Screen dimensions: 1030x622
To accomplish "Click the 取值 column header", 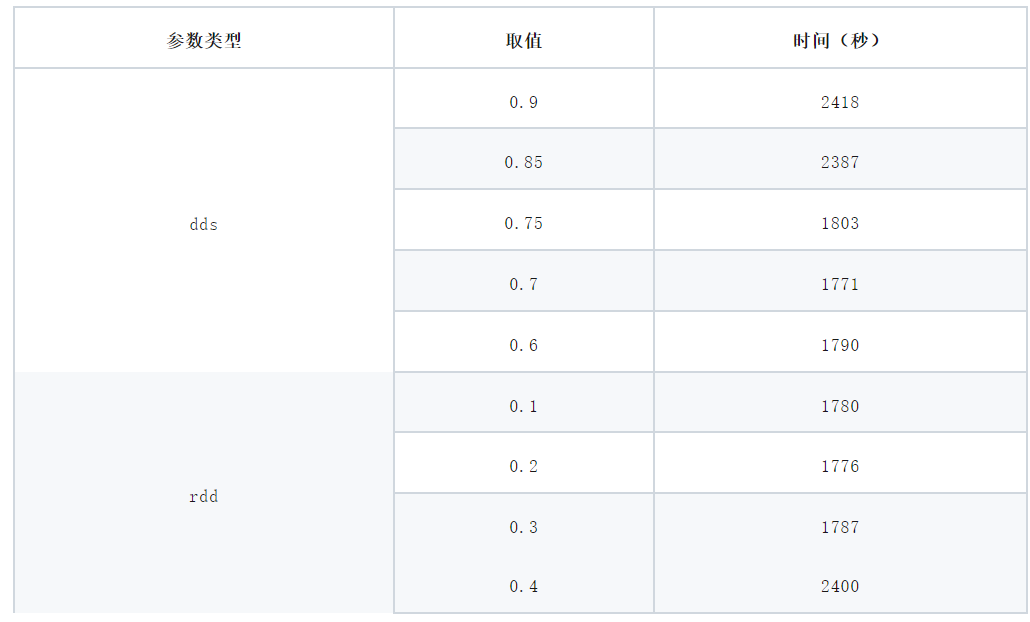I will coord(524,41).
